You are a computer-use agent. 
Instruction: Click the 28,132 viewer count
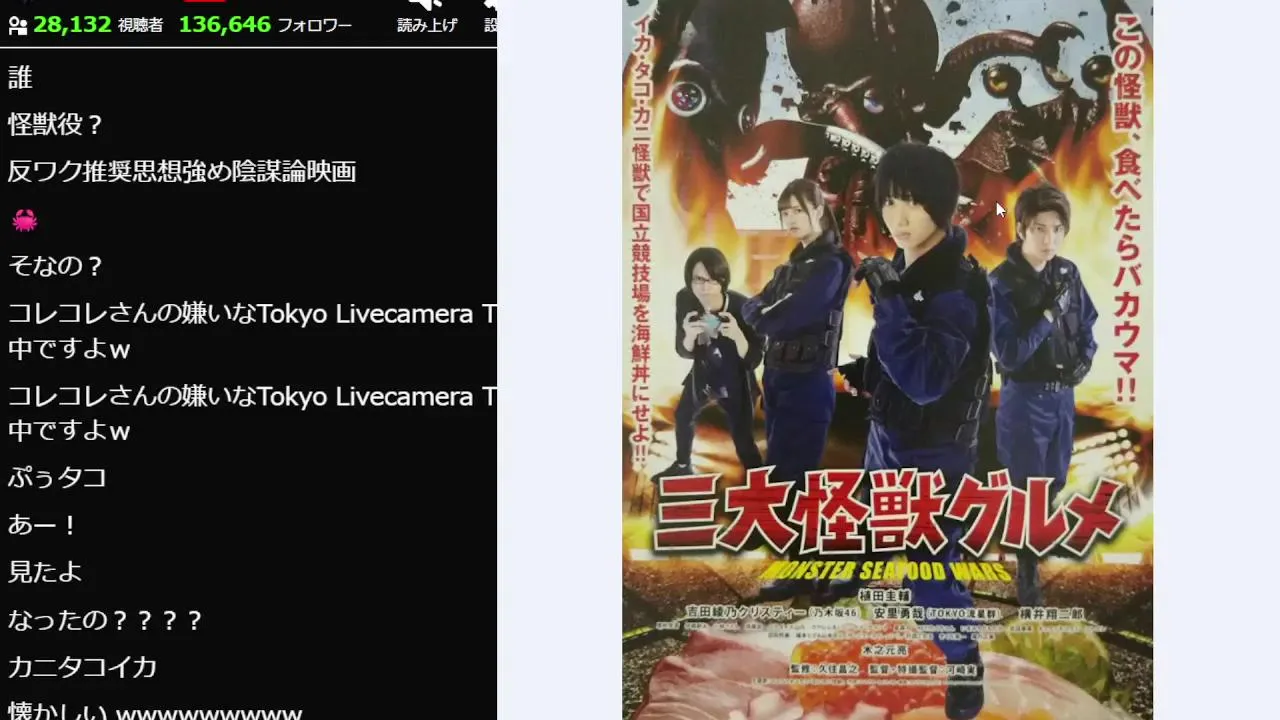tap(72, 25)
